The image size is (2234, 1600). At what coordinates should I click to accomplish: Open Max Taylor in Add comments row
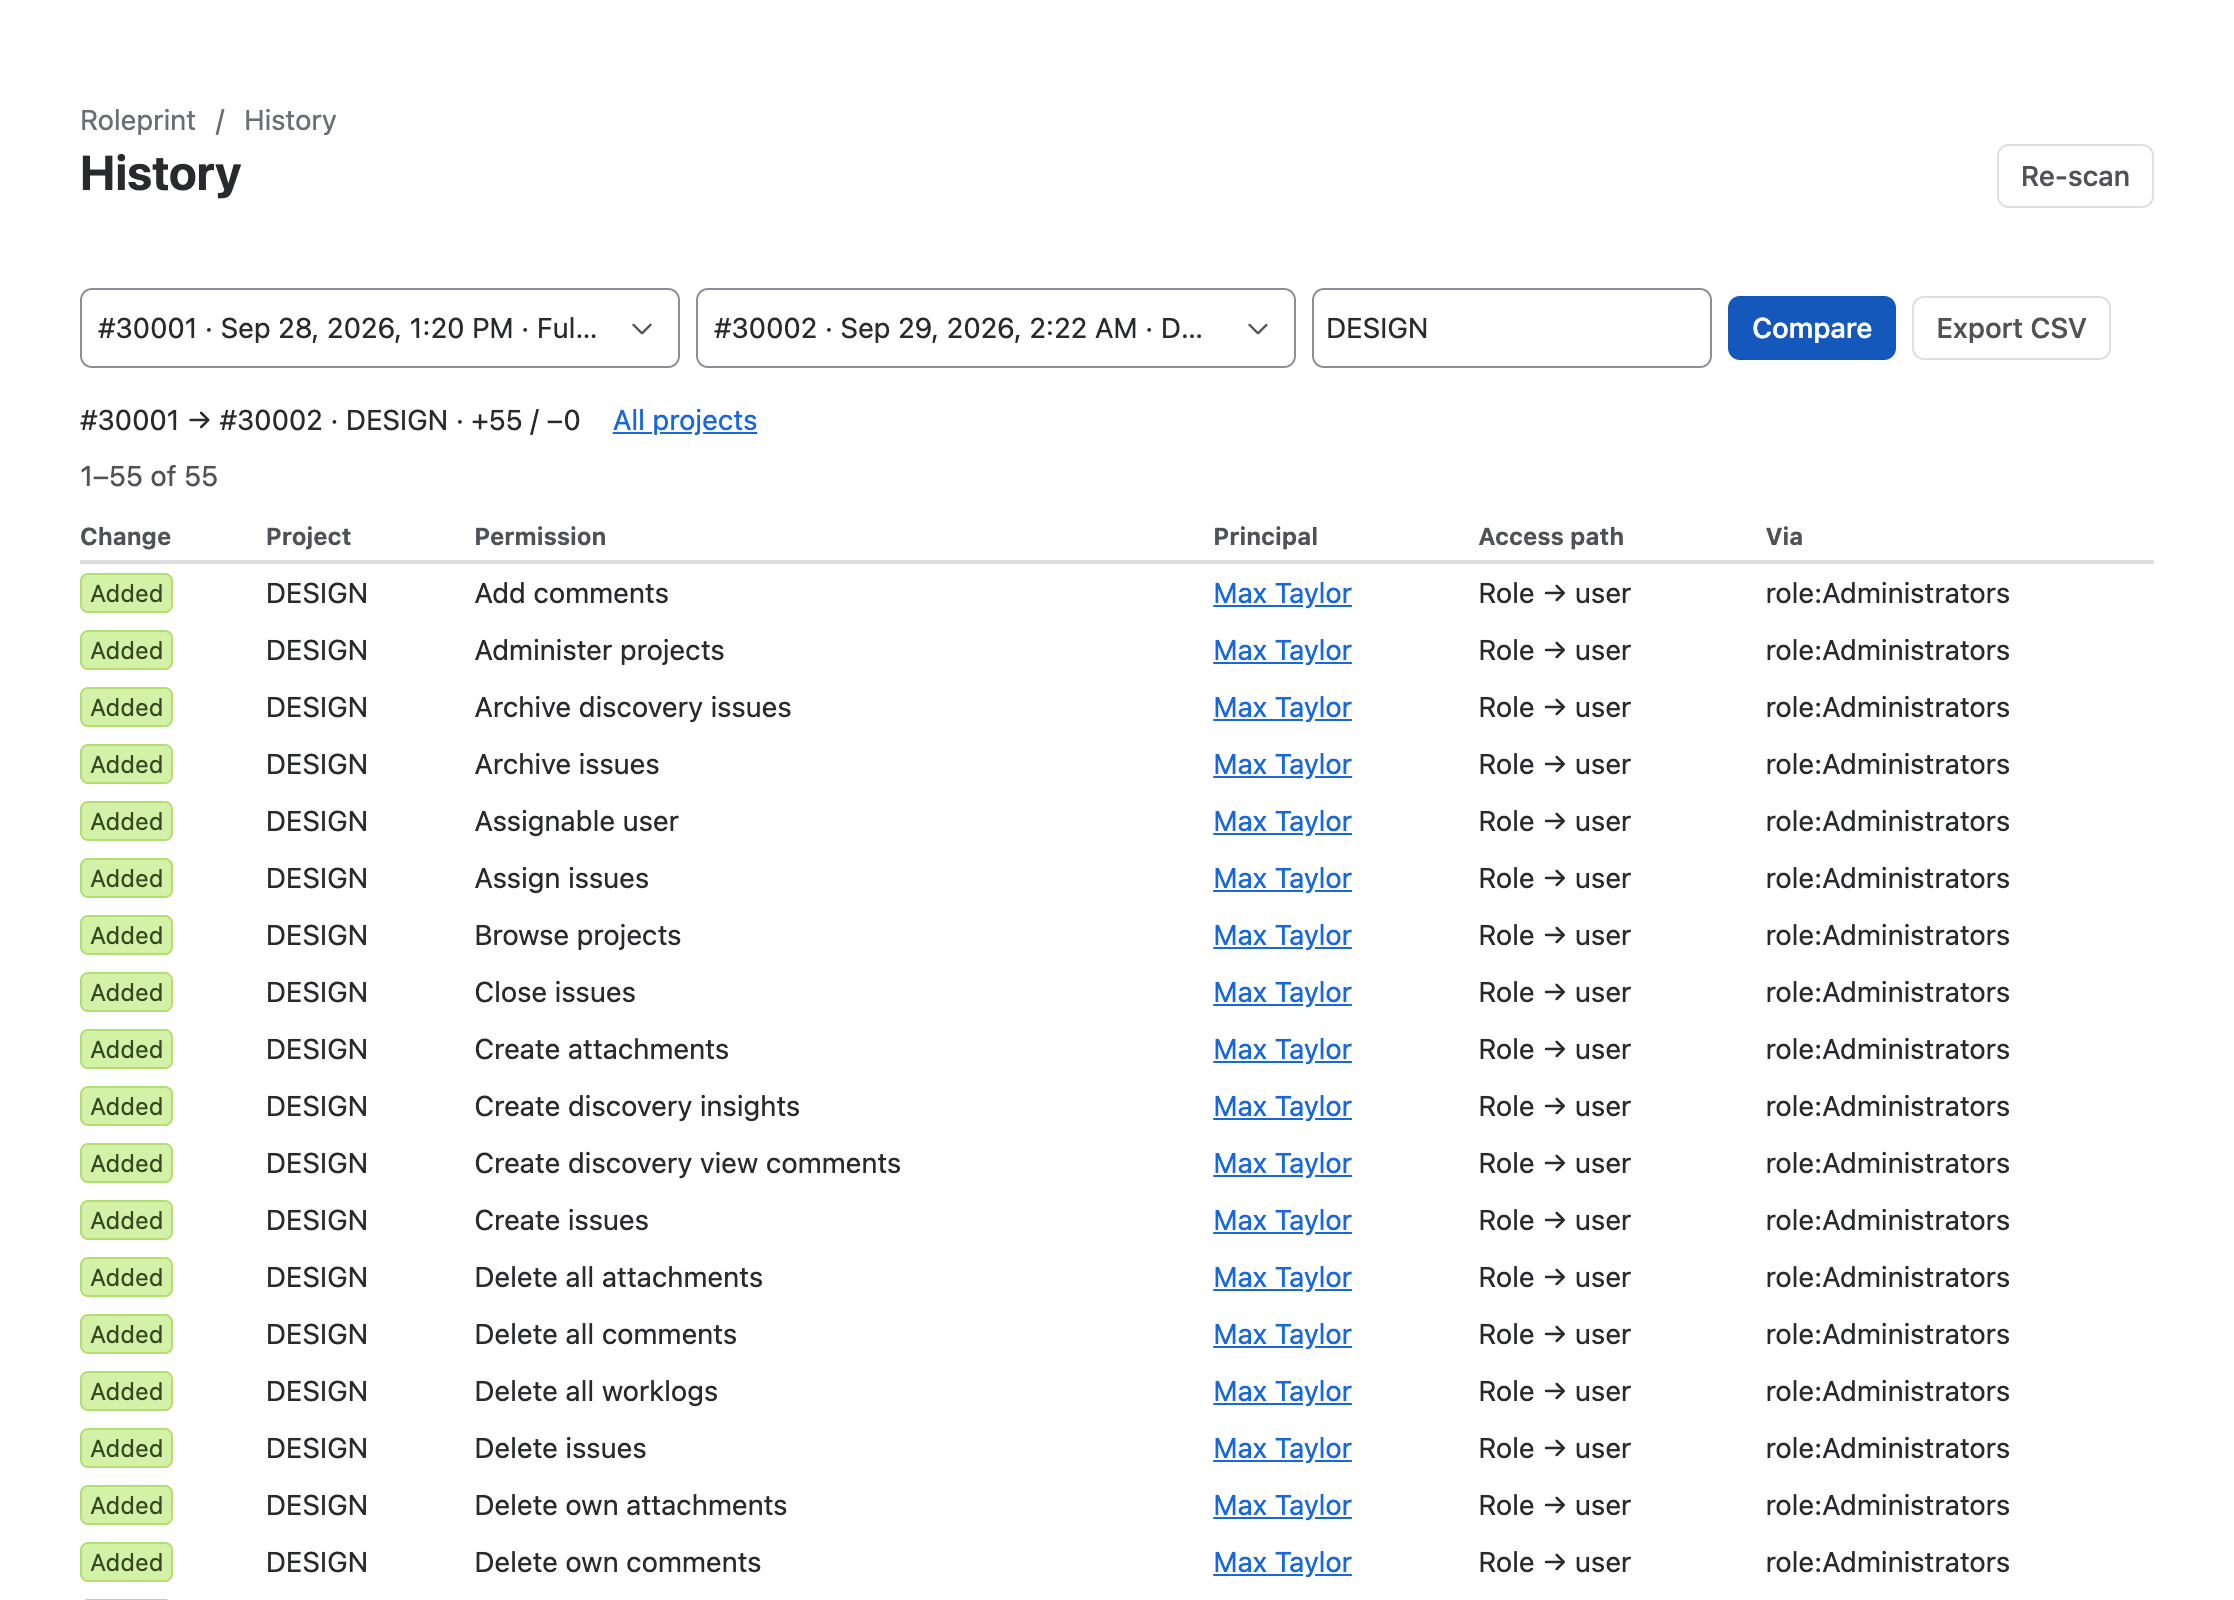tap(1282, 593)
